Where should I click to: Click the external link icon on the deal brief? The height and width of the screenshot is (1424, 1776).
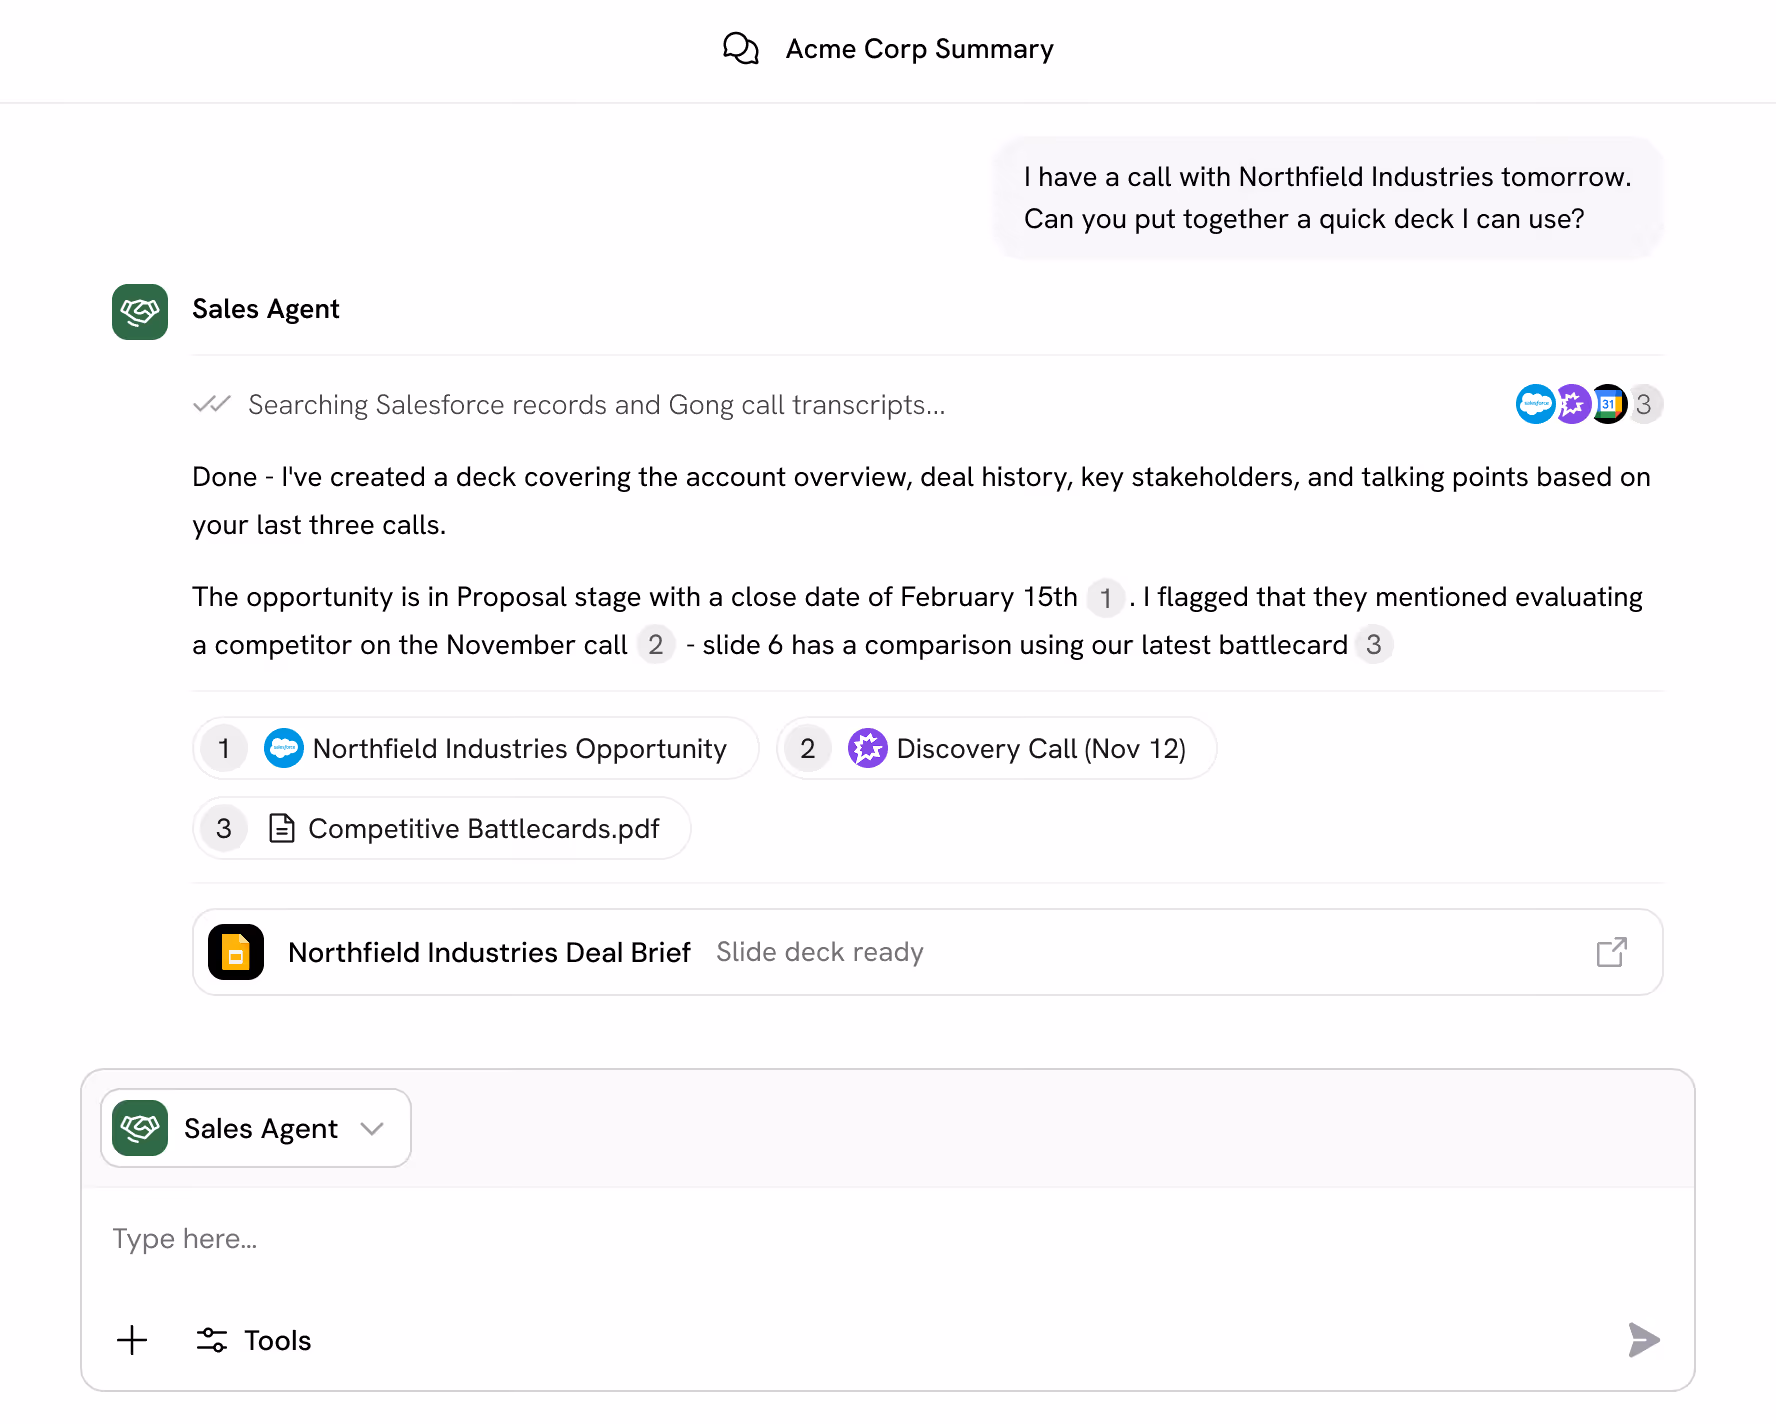(1611, 952)
